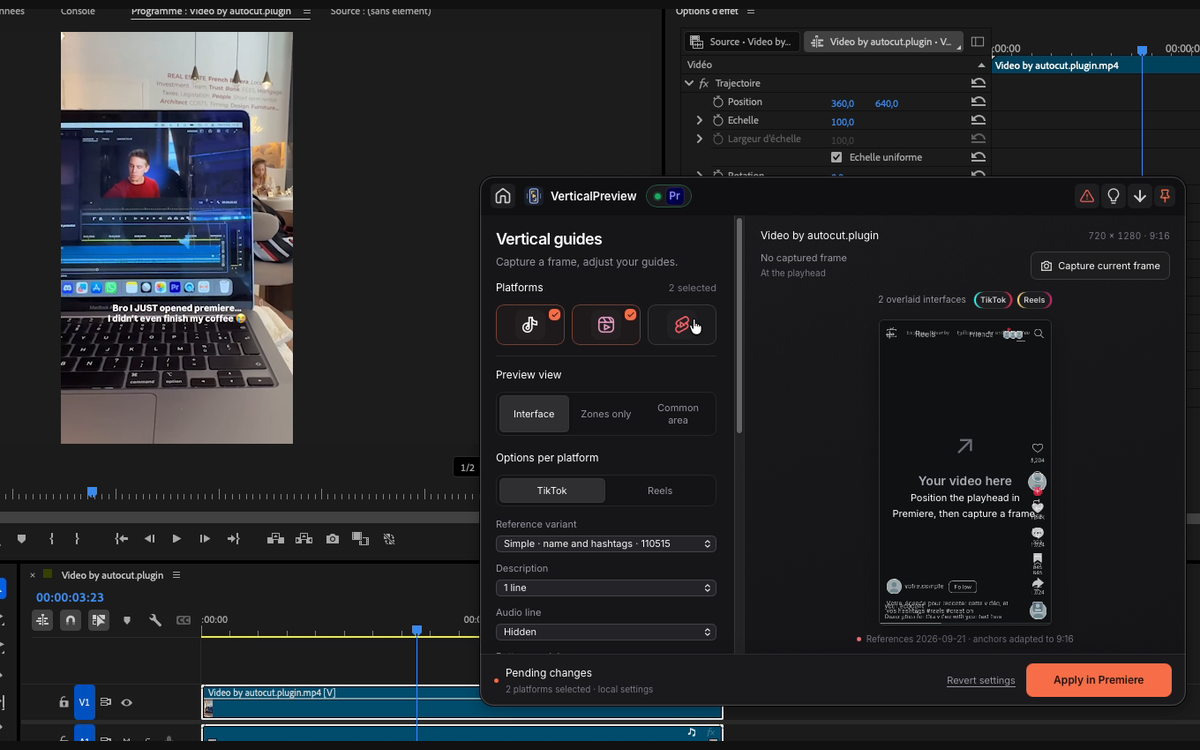Uncheck the Echelle uniforme checkbox

[836, 157]
